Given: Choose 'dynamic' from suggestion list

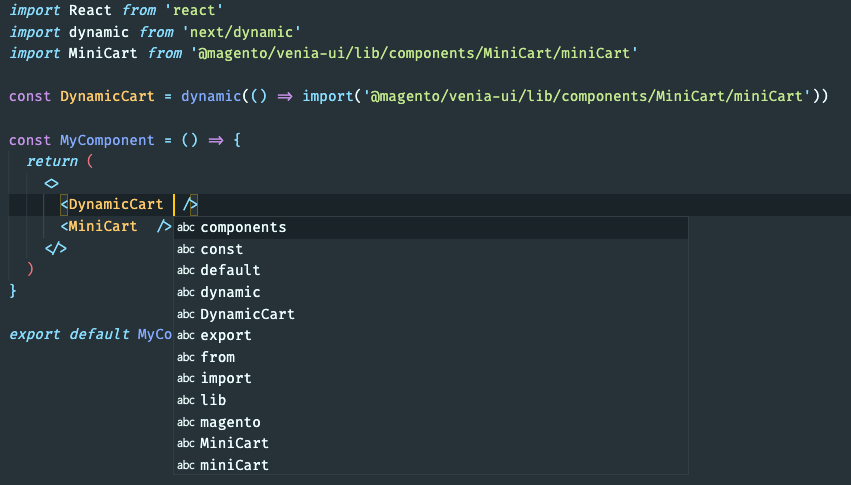Looking at the screenshot, I should pos(430,292).
